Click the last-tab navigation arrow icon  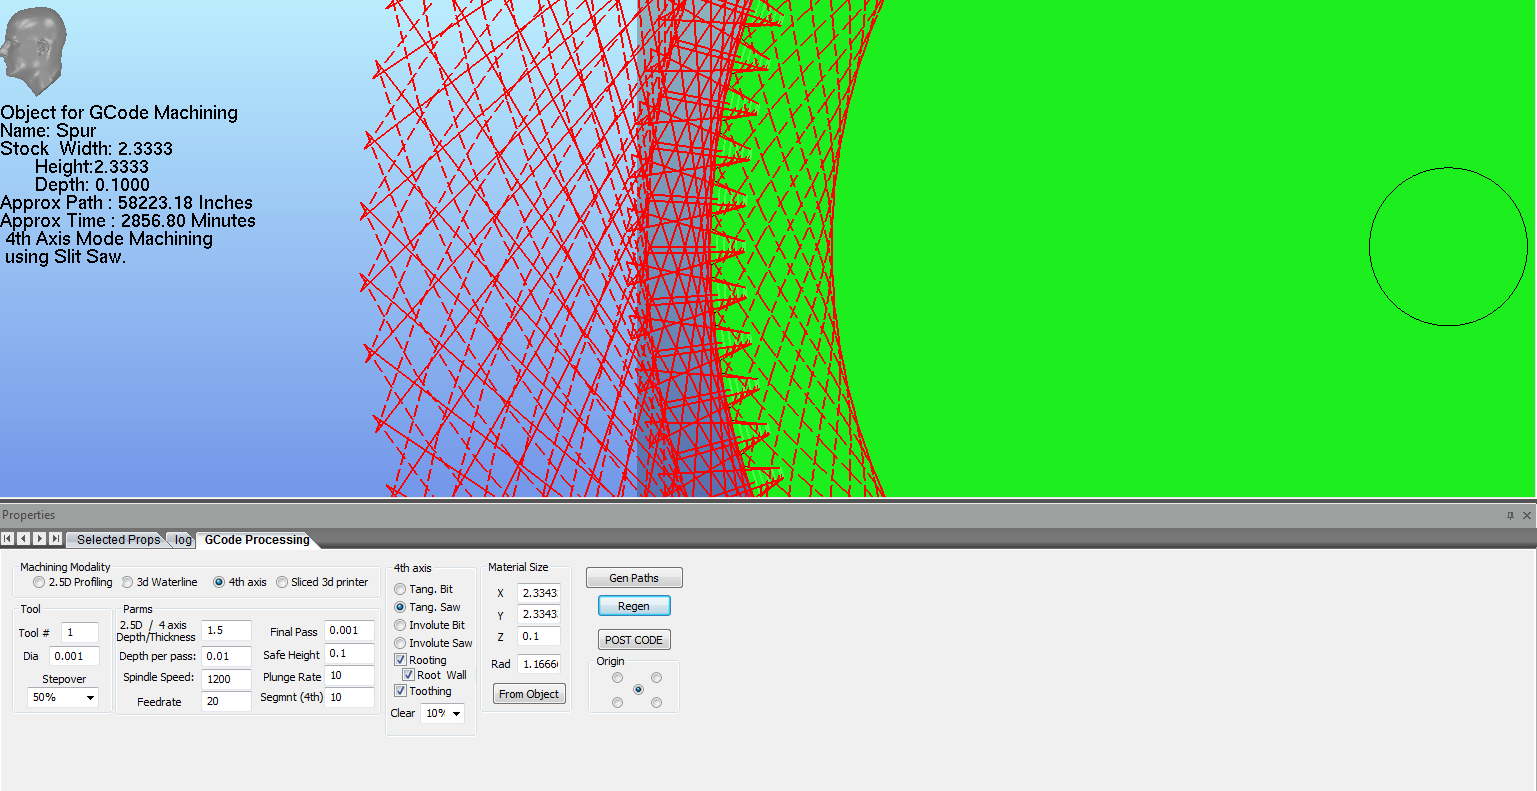pos(55,539)
